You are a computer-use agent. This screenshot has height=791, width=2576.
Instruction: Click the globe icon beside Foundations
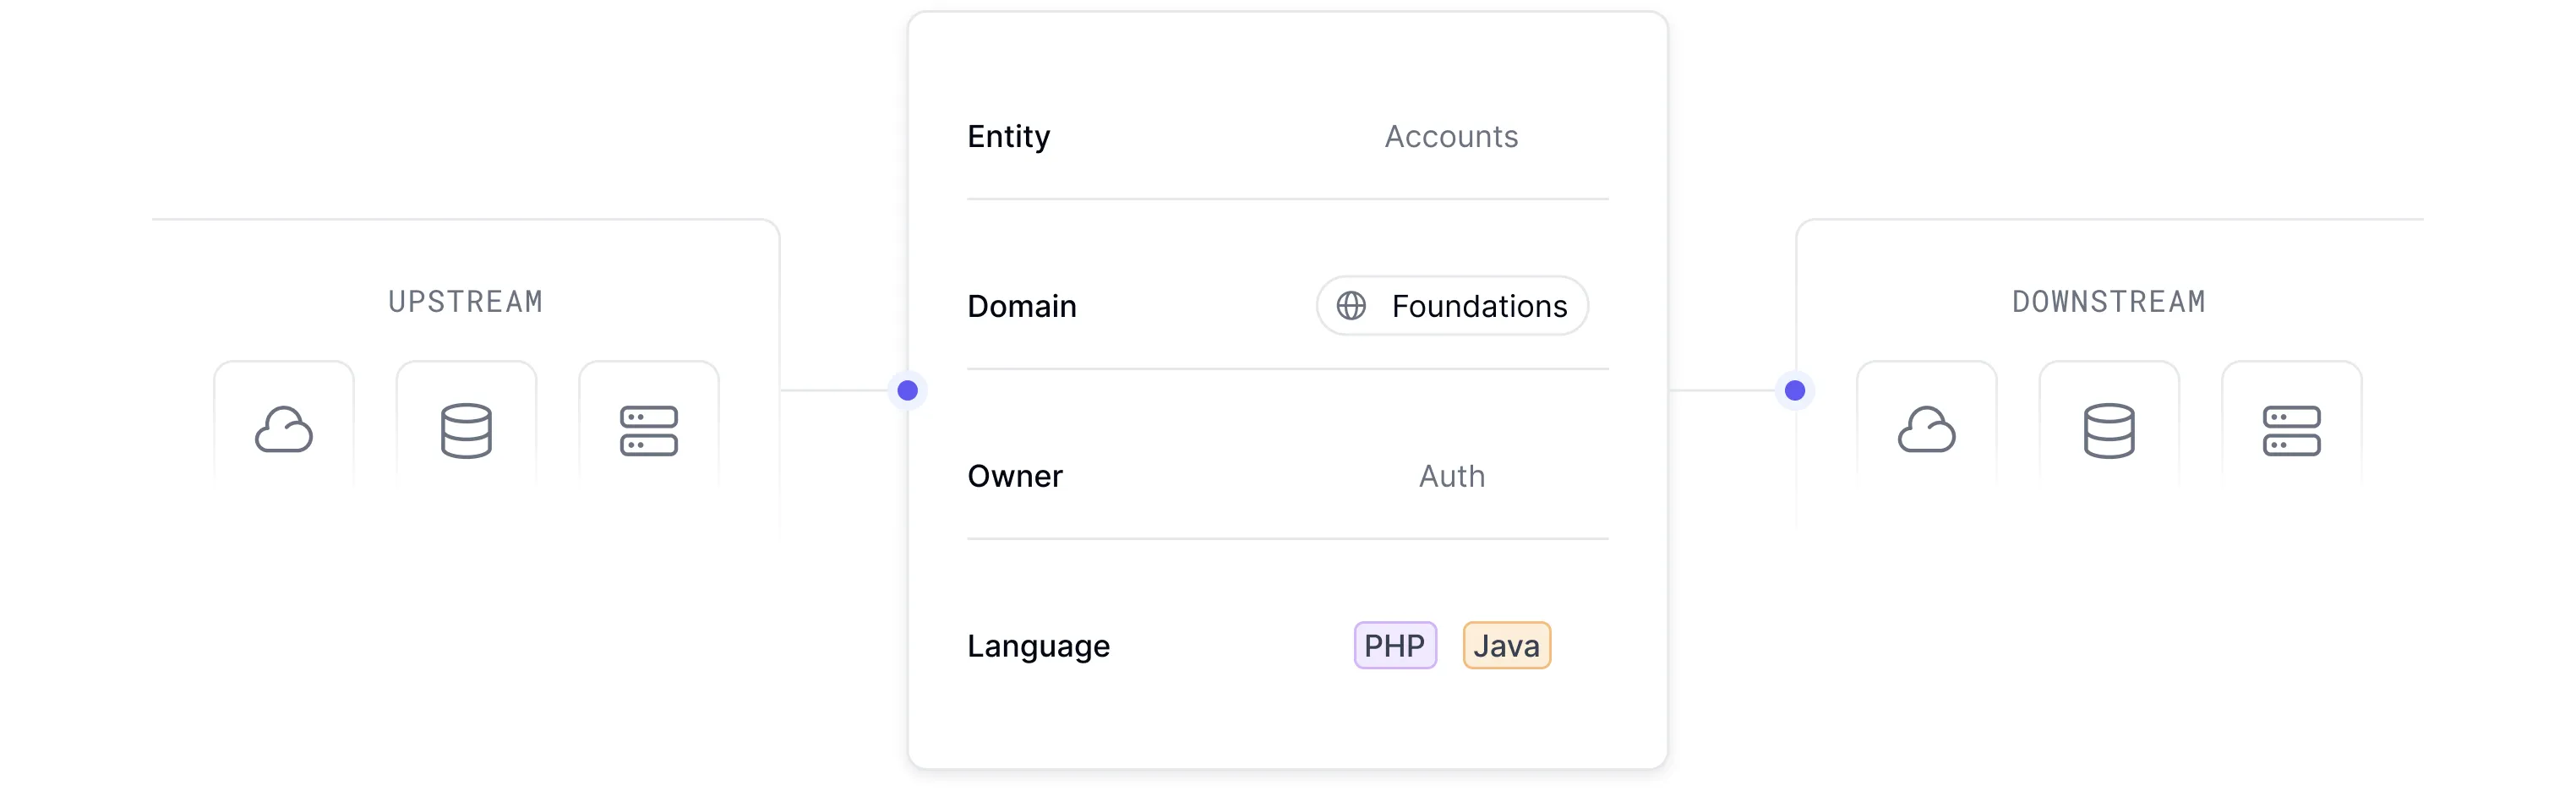pyautogui.click(x=1352, y=306)
